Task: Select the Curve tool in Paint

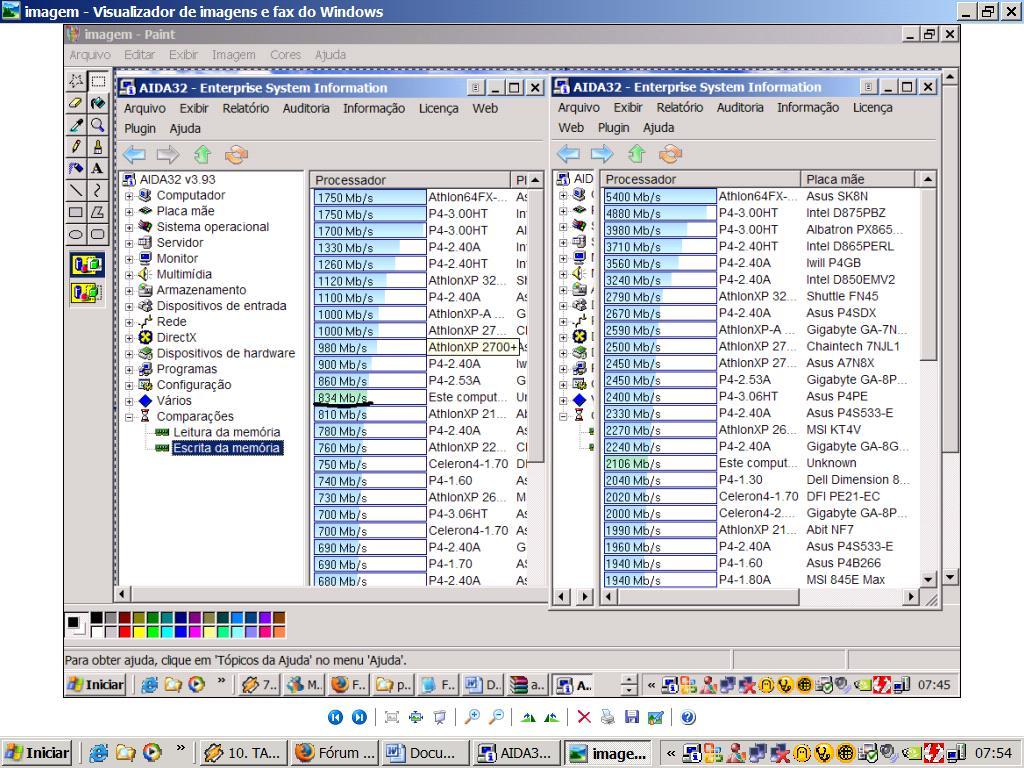Action: point(98,190)
